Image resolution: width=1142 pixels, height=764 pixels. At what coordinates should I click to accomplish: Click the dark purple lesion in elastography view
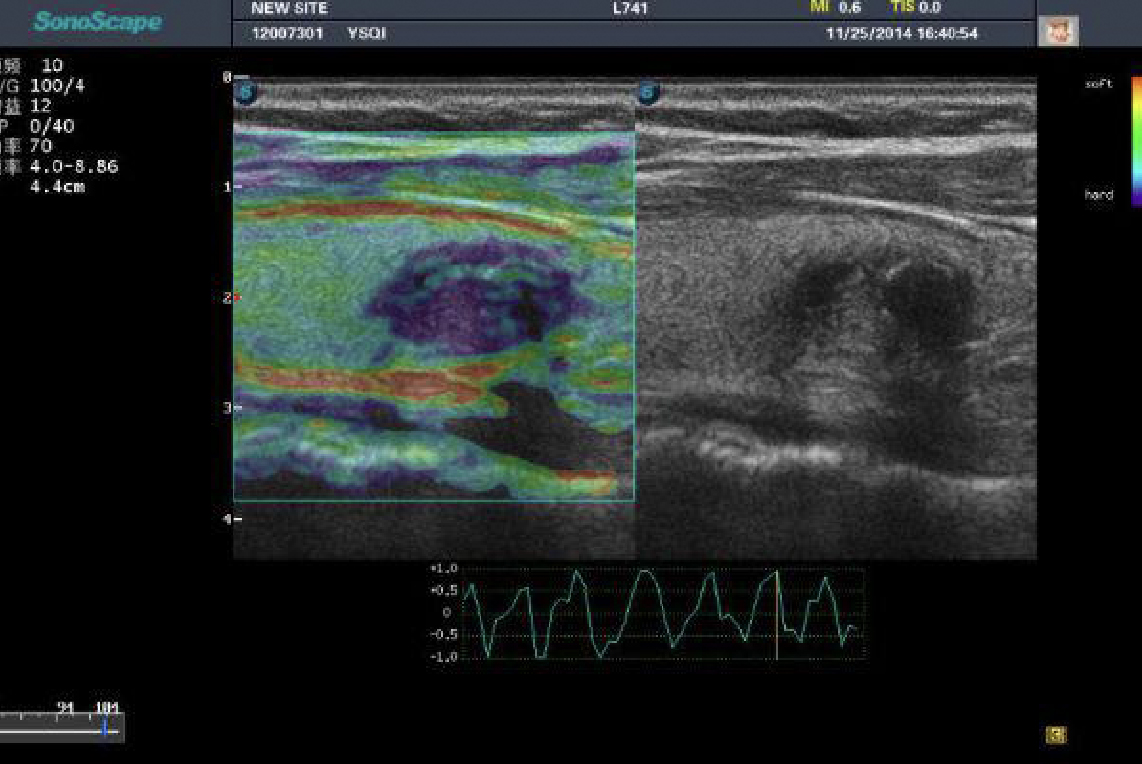pos(470,300)
